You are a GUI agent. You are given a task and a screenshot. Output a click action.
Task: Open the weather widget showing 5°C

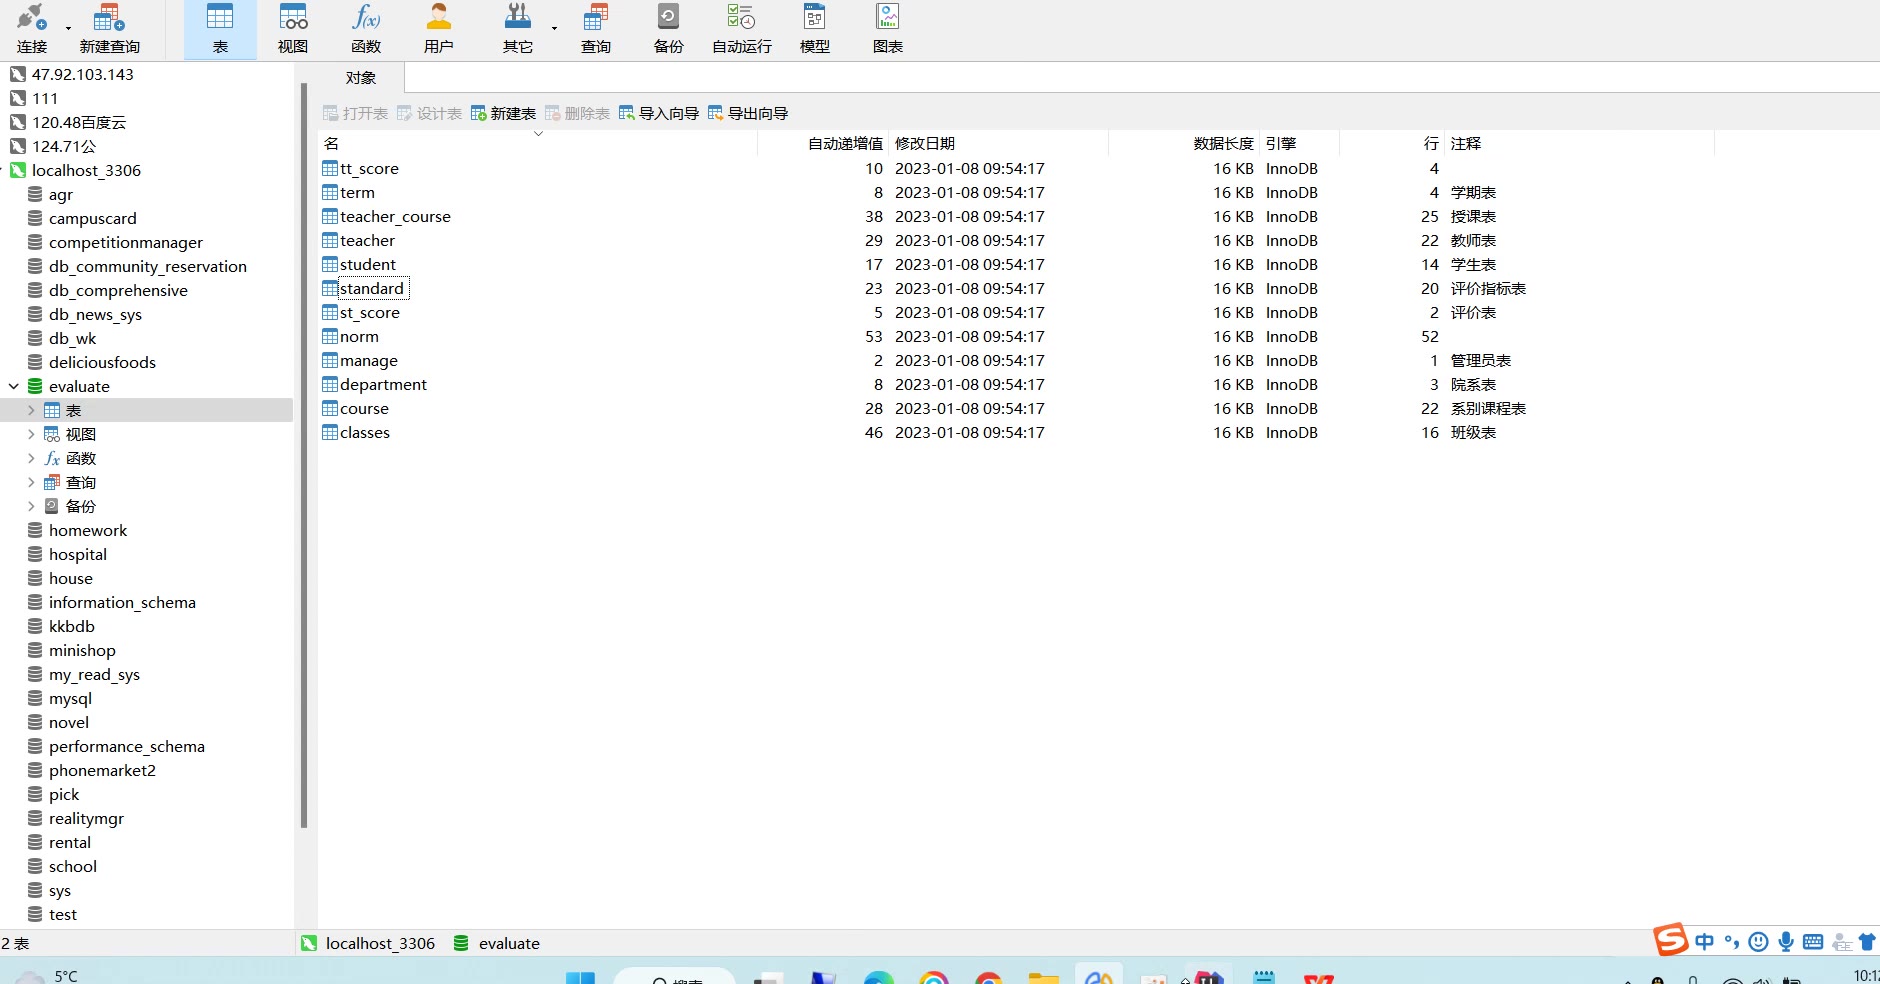tap(48, 975)
